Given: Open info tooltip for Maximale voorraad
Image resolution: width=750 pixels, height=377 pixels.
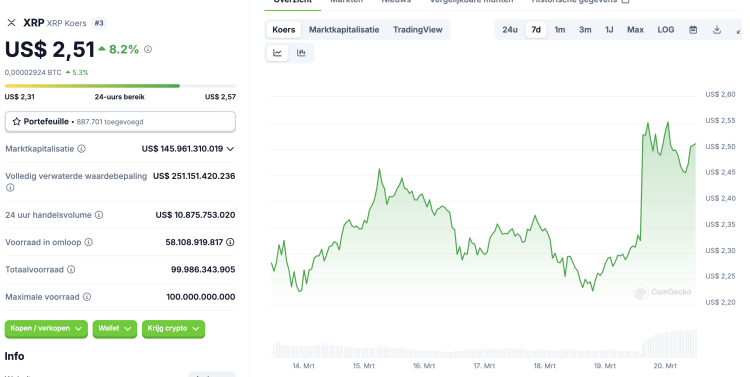Looking at the screenshot, I should [x=87, y=297].
